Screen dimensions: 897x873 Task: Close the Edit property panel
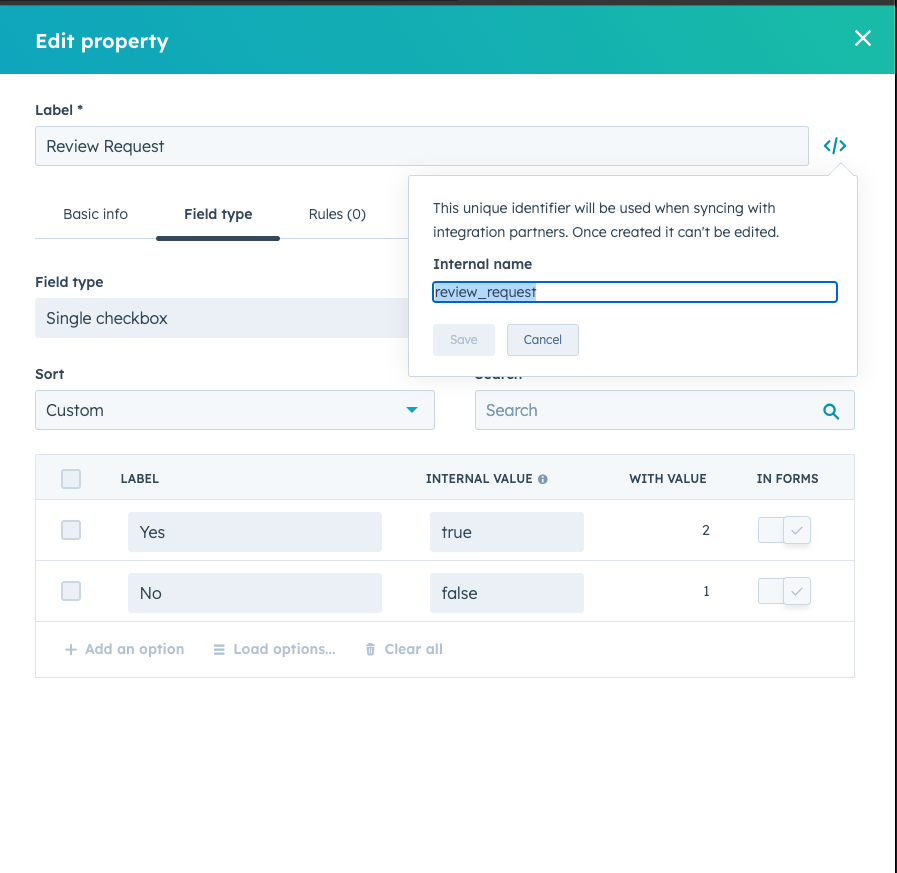point(862,39)
